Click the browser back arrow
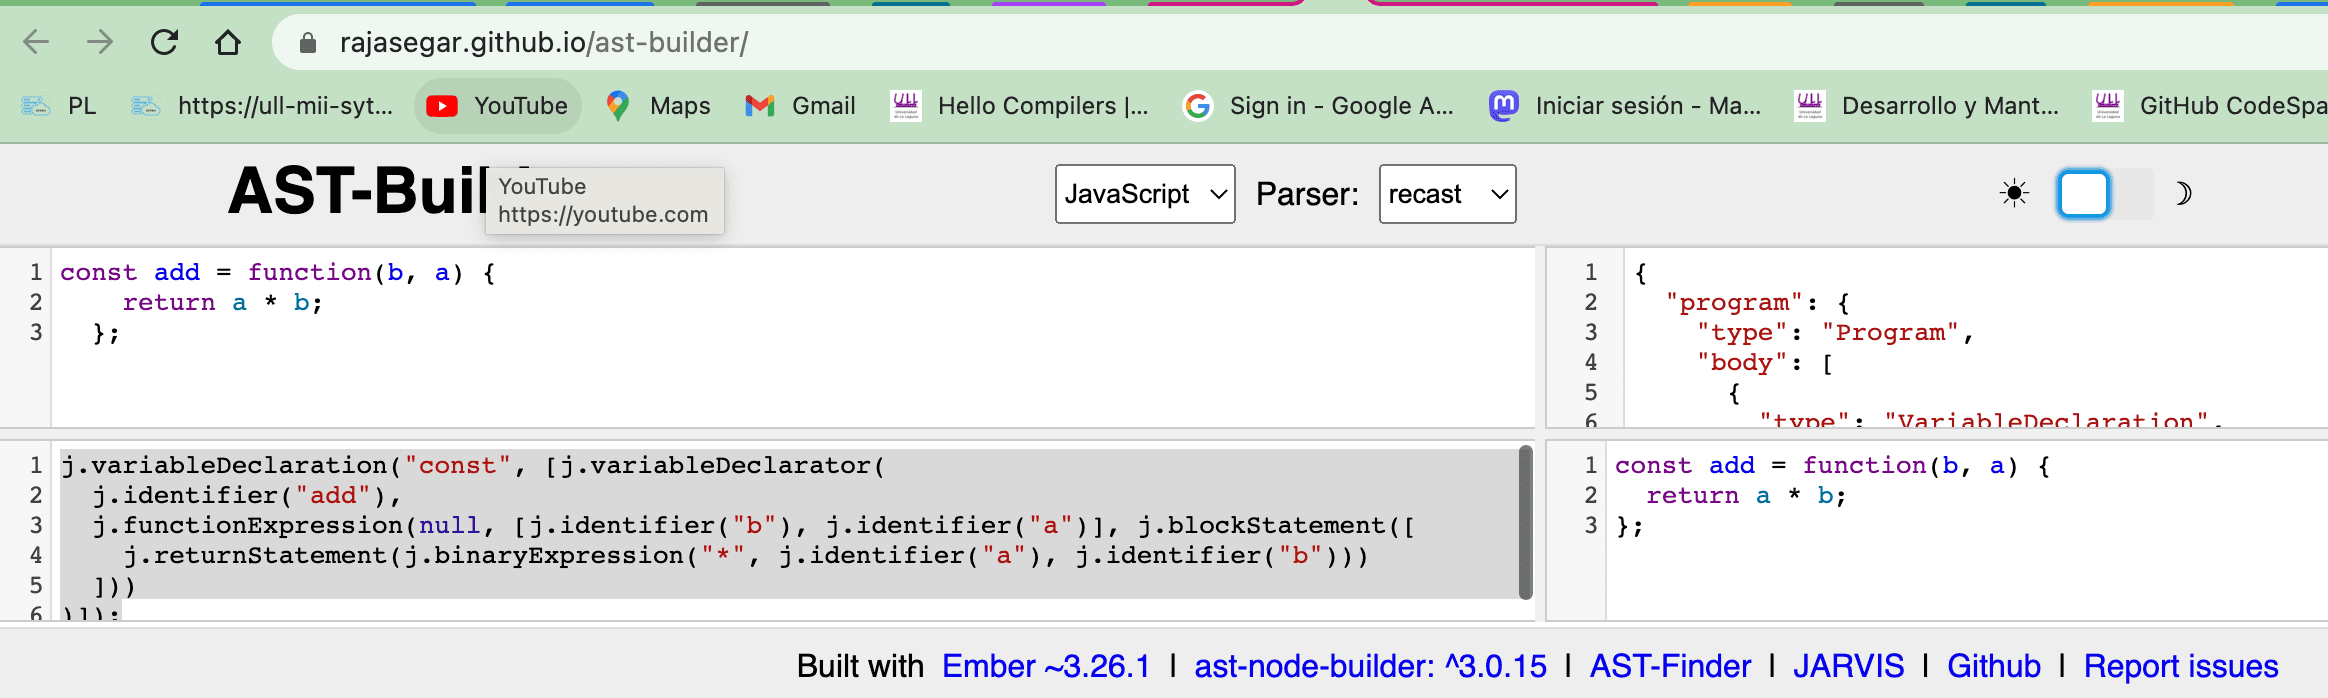This screenshot has height=698, width=2328. tap(36, 42)
